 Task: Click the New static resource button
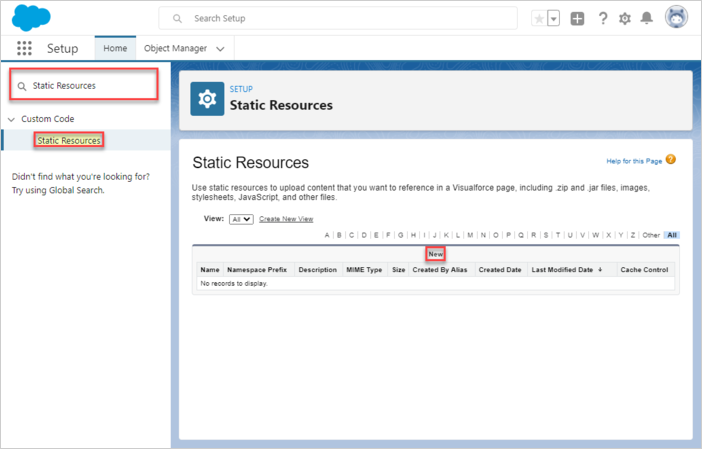(435, 254)
